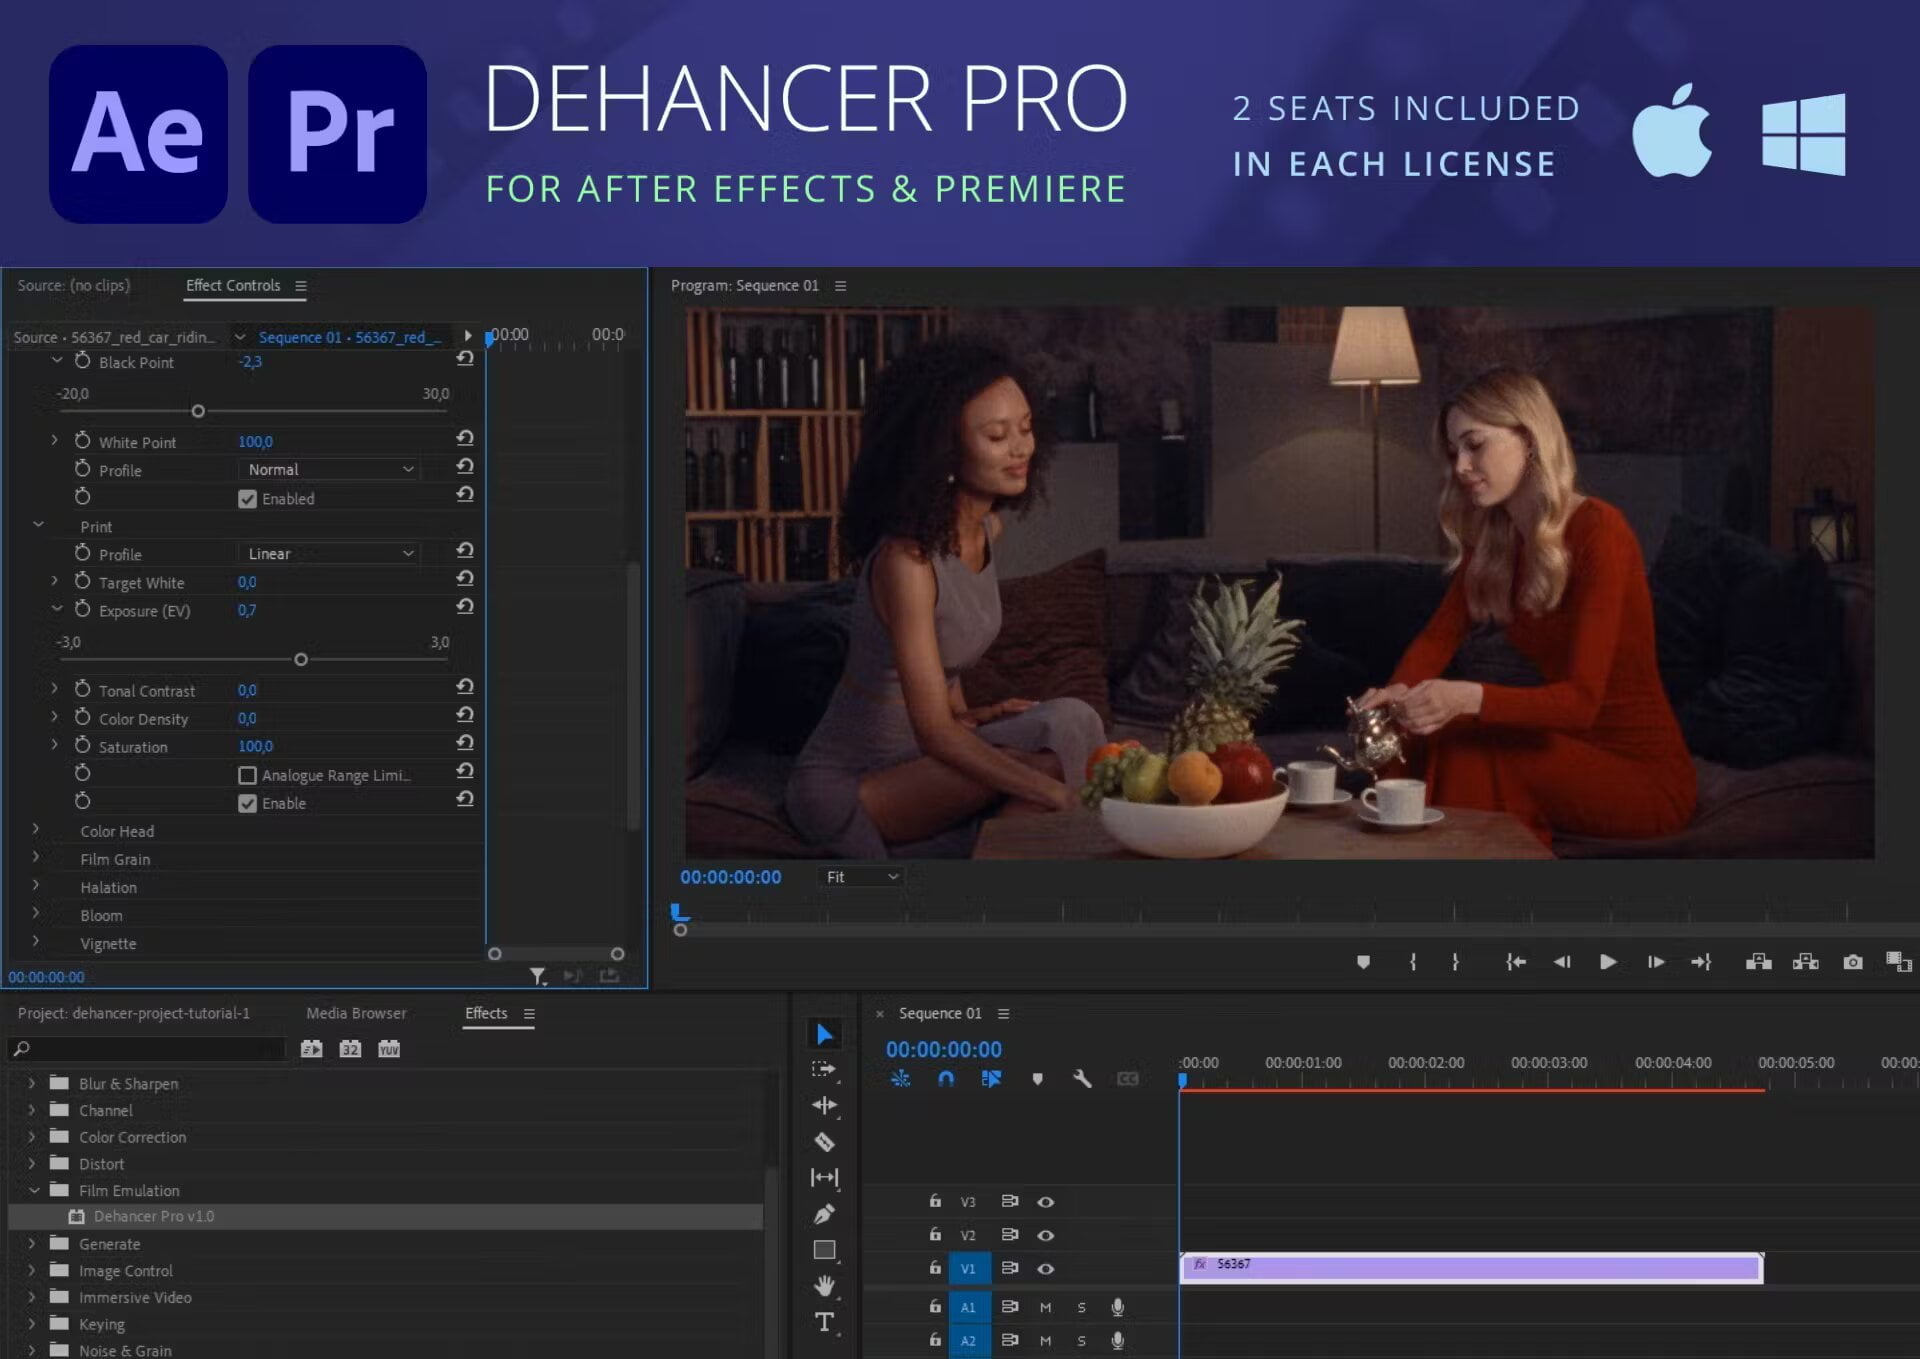
Task: Expand the Color Head effect section
Action: tap(35, 831)
